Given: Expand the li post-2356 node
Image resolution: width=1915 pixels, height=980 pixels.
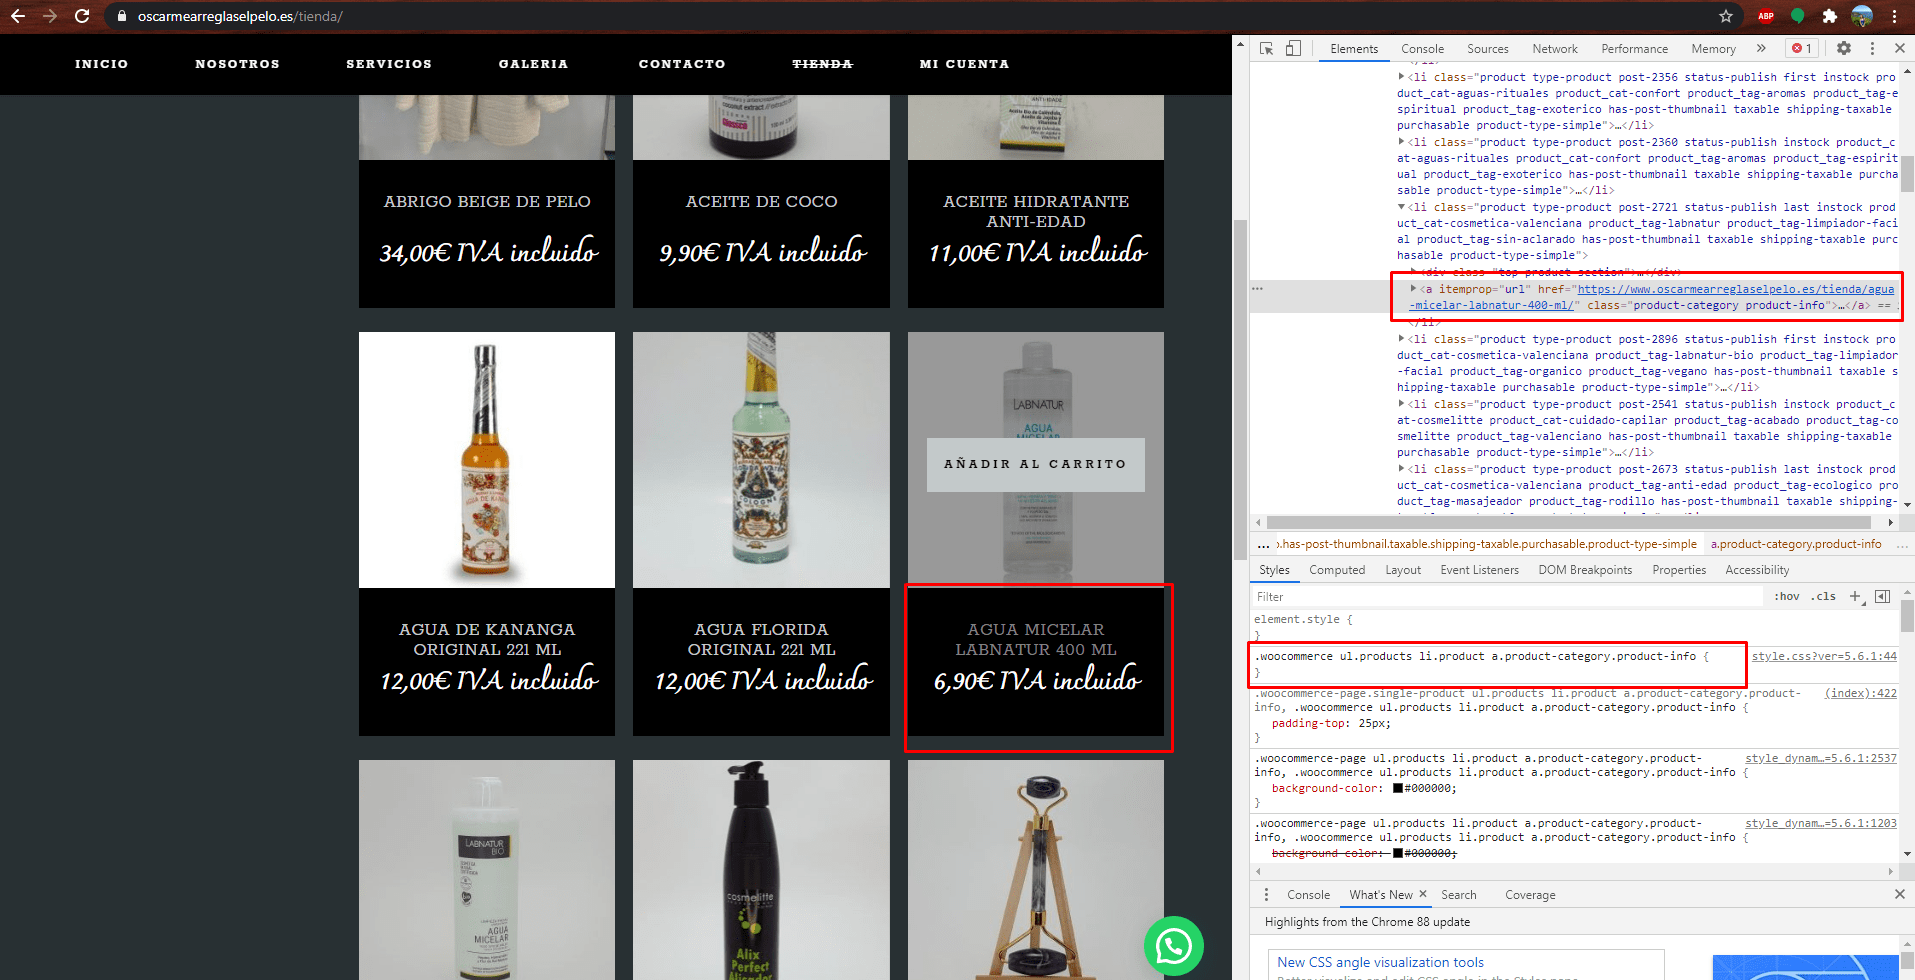Looking at the screenshot, I should [1401, 77].
